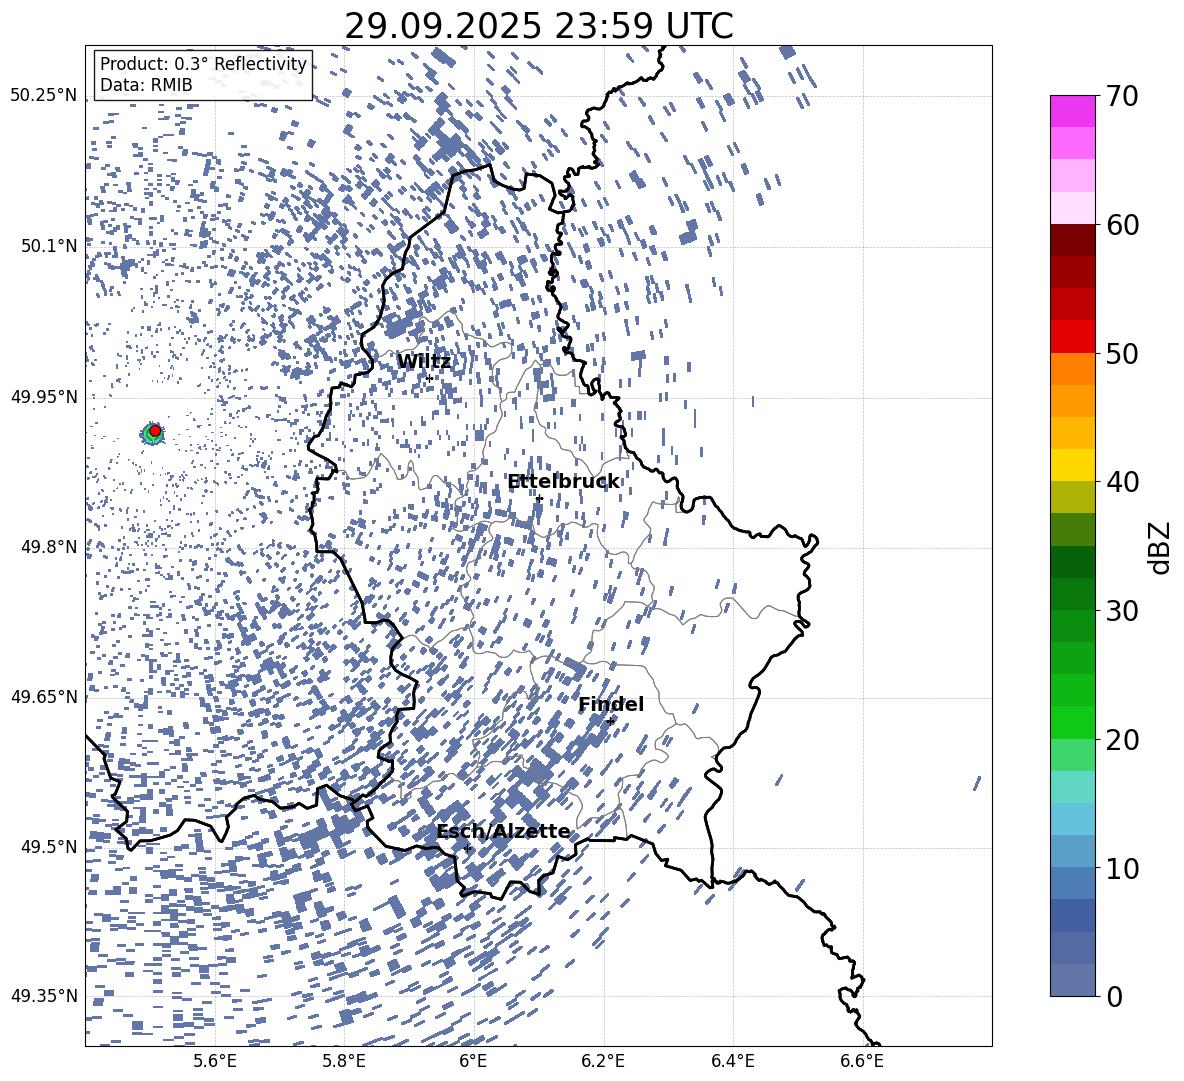Click the 6.6°E longitude label
This screenshot has width=1184, height=1081.
click(862, 1061)
